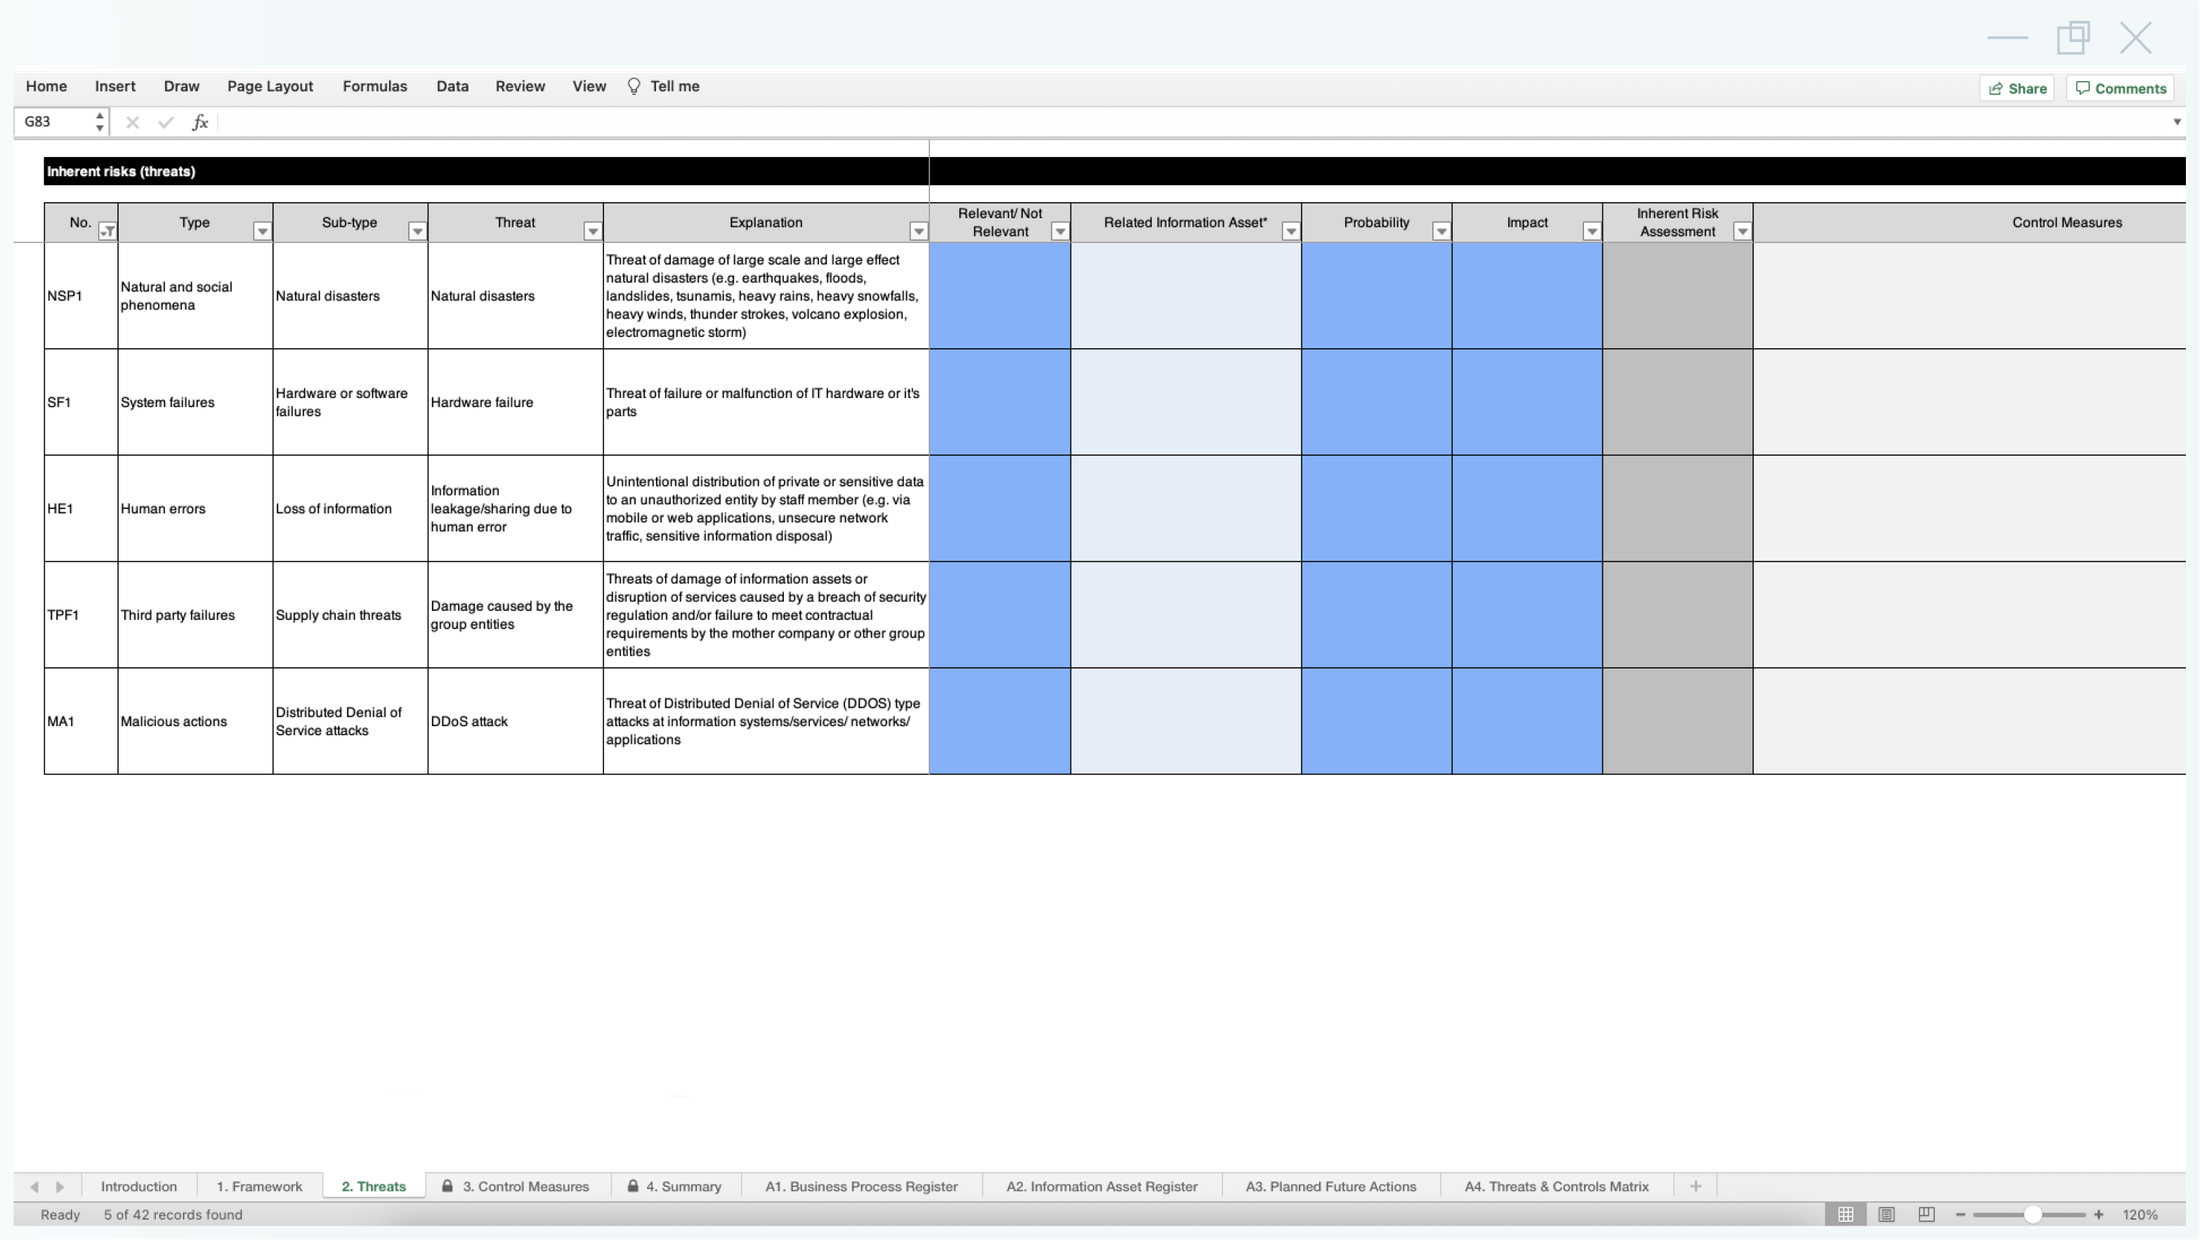
Task: Click the zoom out minus icon
Action: [1962, 1214]
